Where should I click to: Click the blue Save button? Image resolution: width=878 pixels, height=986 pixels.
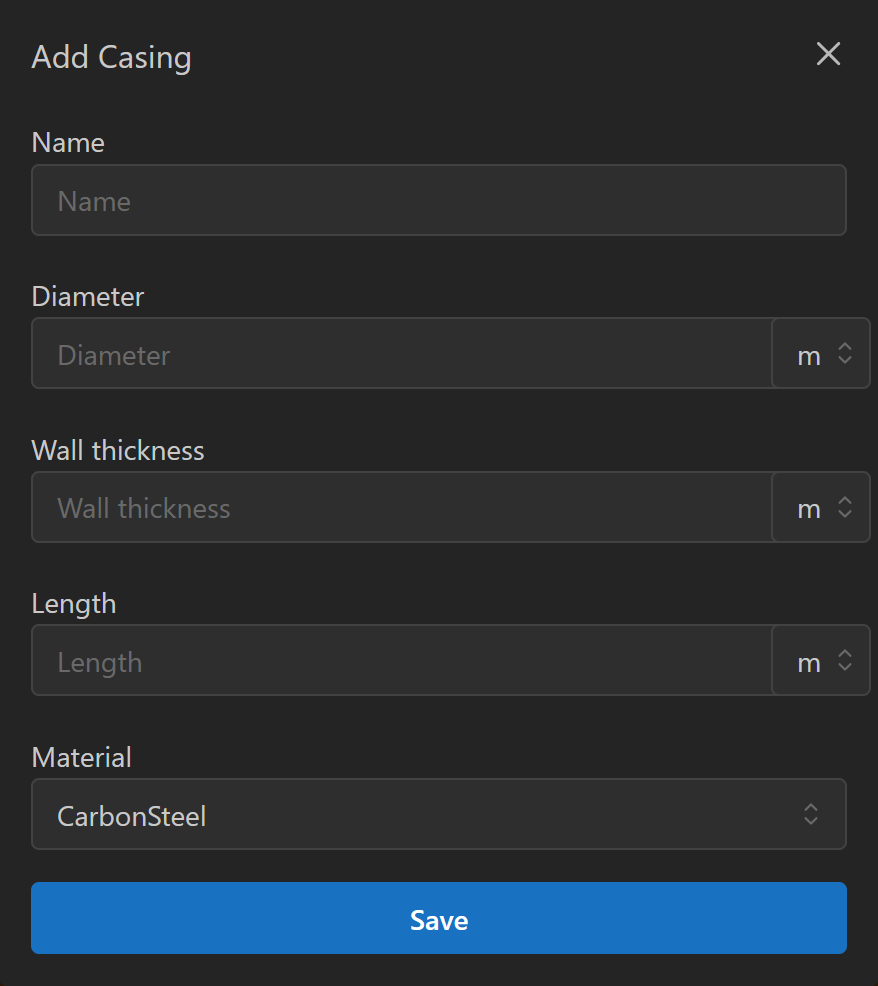[x=439, y=918]
